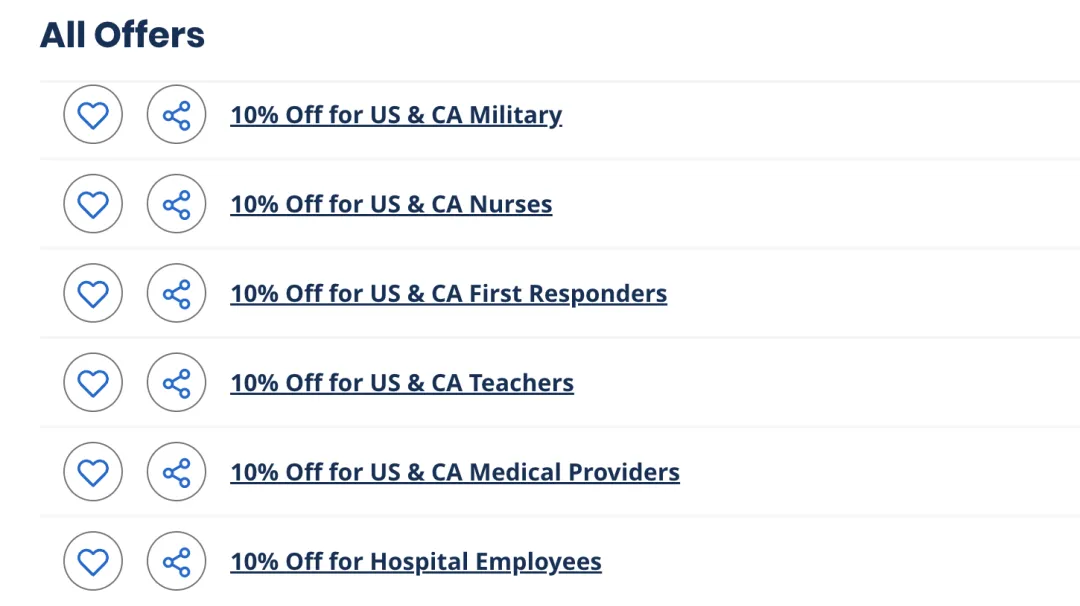Heart the Medical Providers offer

point(93,472)
